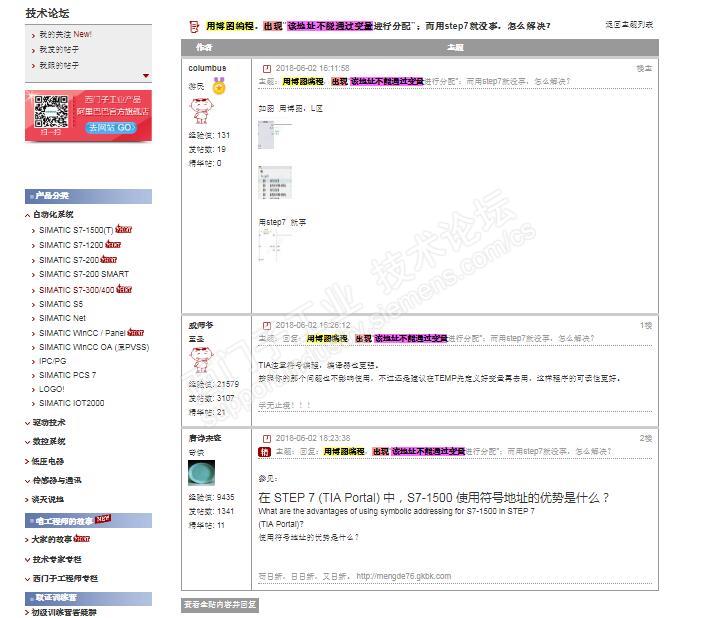The height and width of the screenshot is (618, 717).
Task: Click the columbus username
Action: click(207, 68)
